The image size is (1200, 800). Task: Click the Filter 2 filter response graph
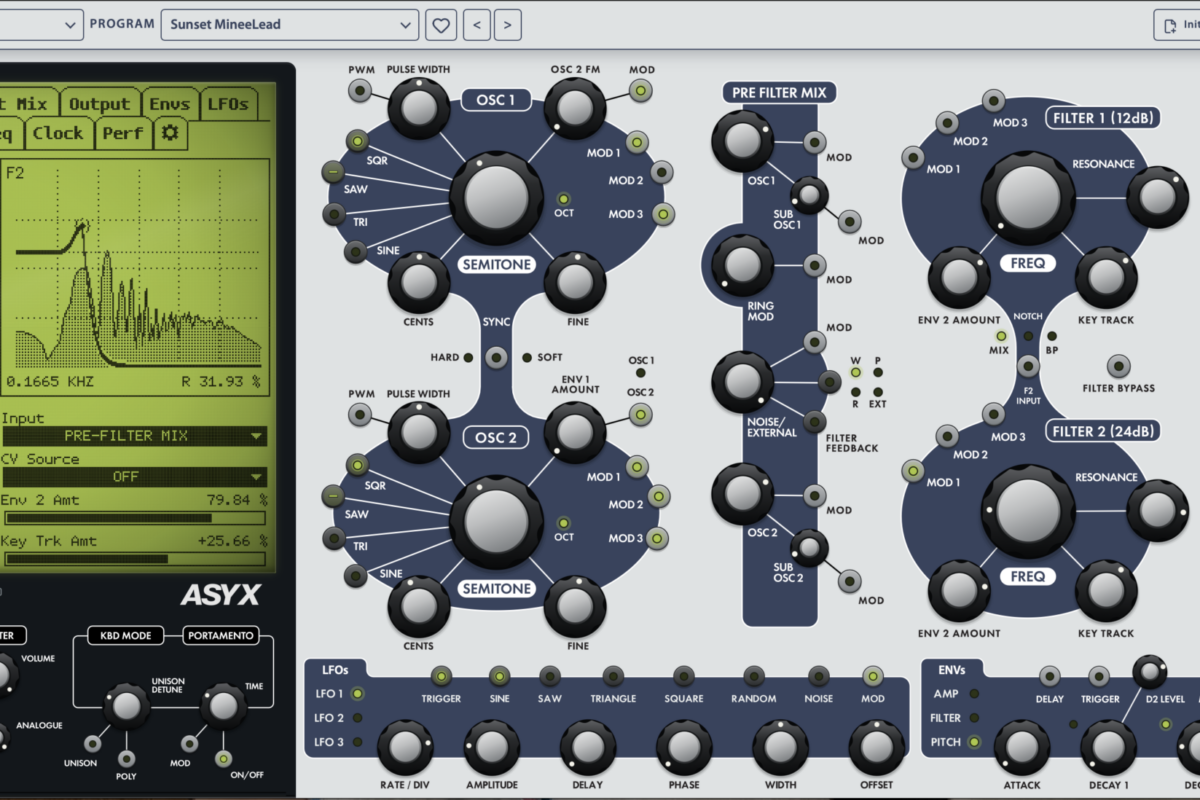tap(134, 275)
